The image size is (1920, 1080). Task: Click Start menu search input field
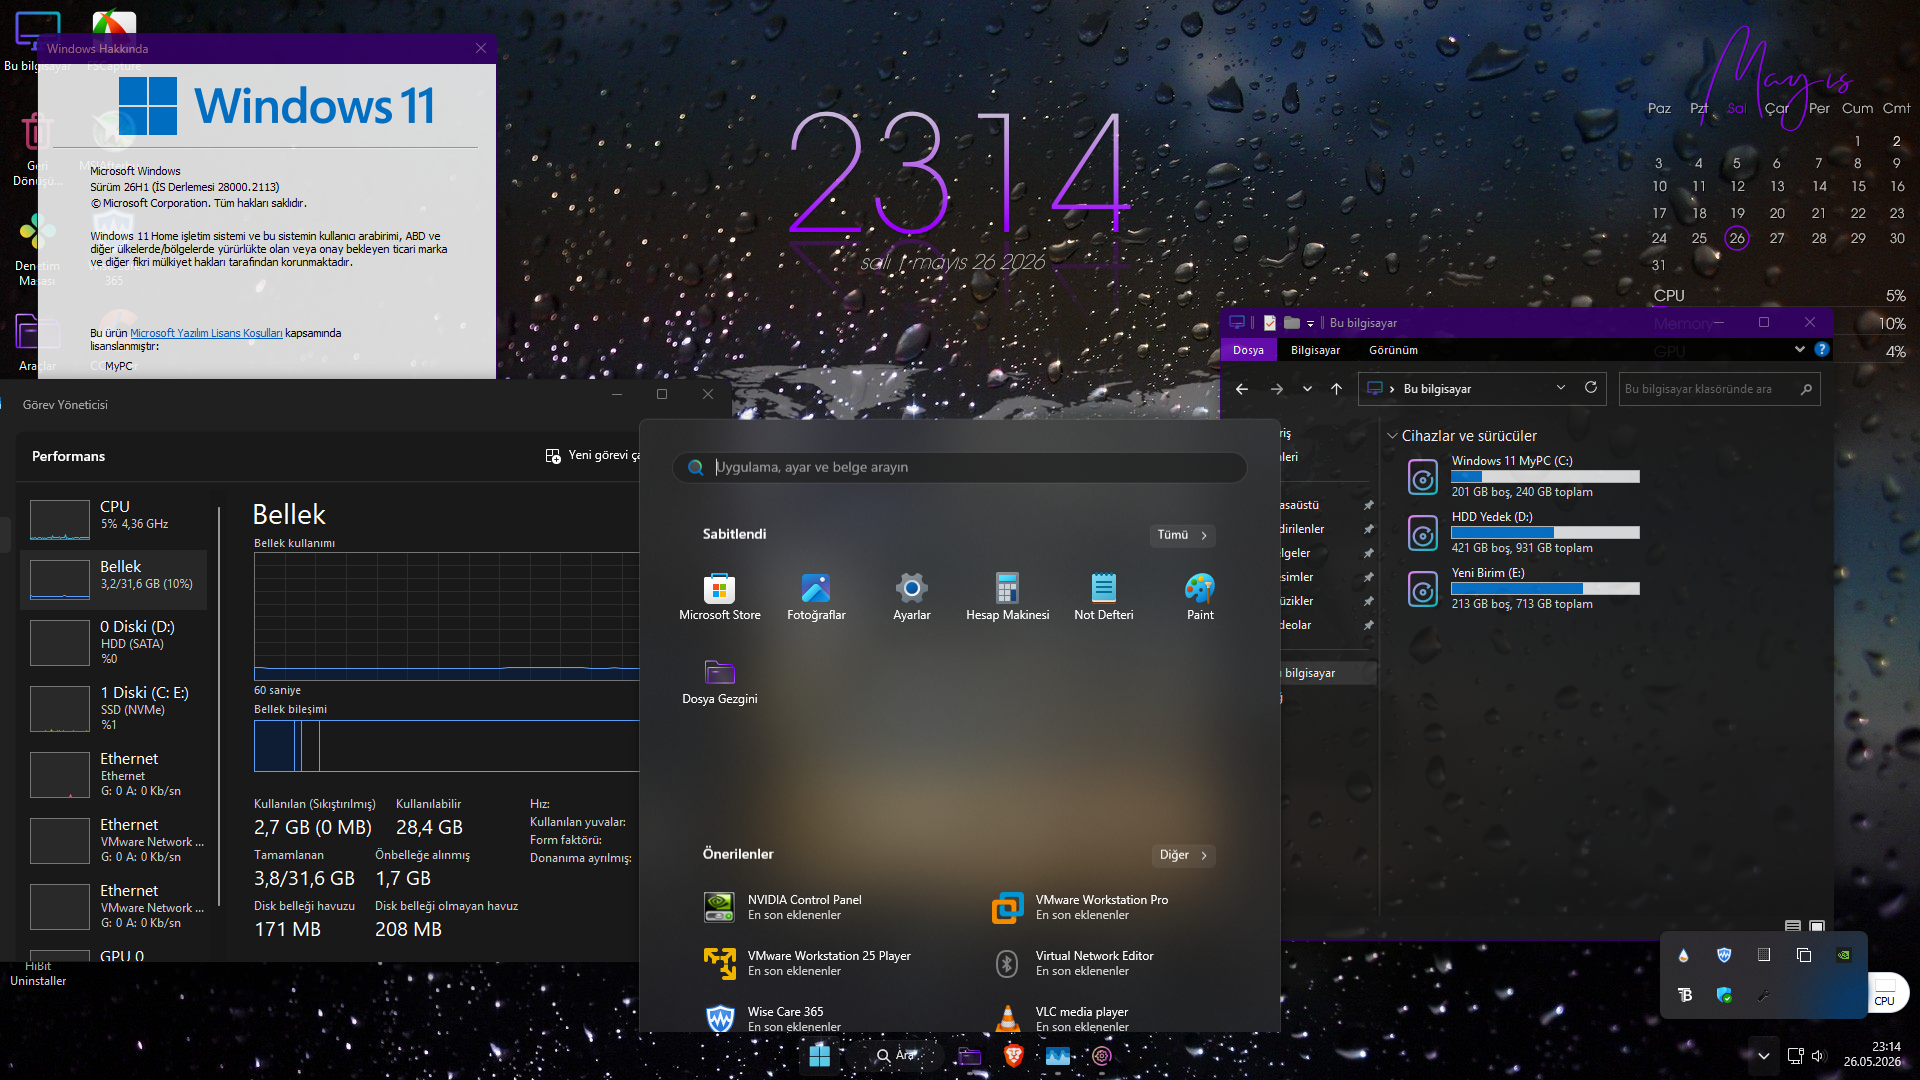960,467
